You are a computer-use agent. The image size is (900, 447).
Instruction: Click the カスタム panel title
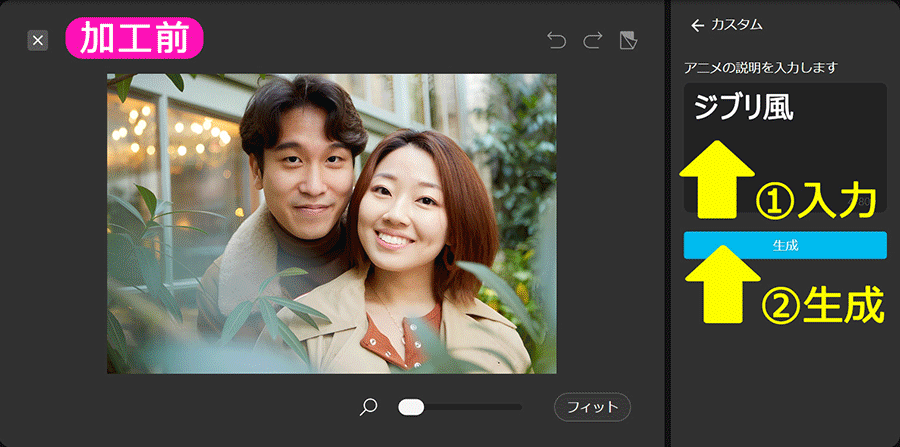(x=737, y=25)
